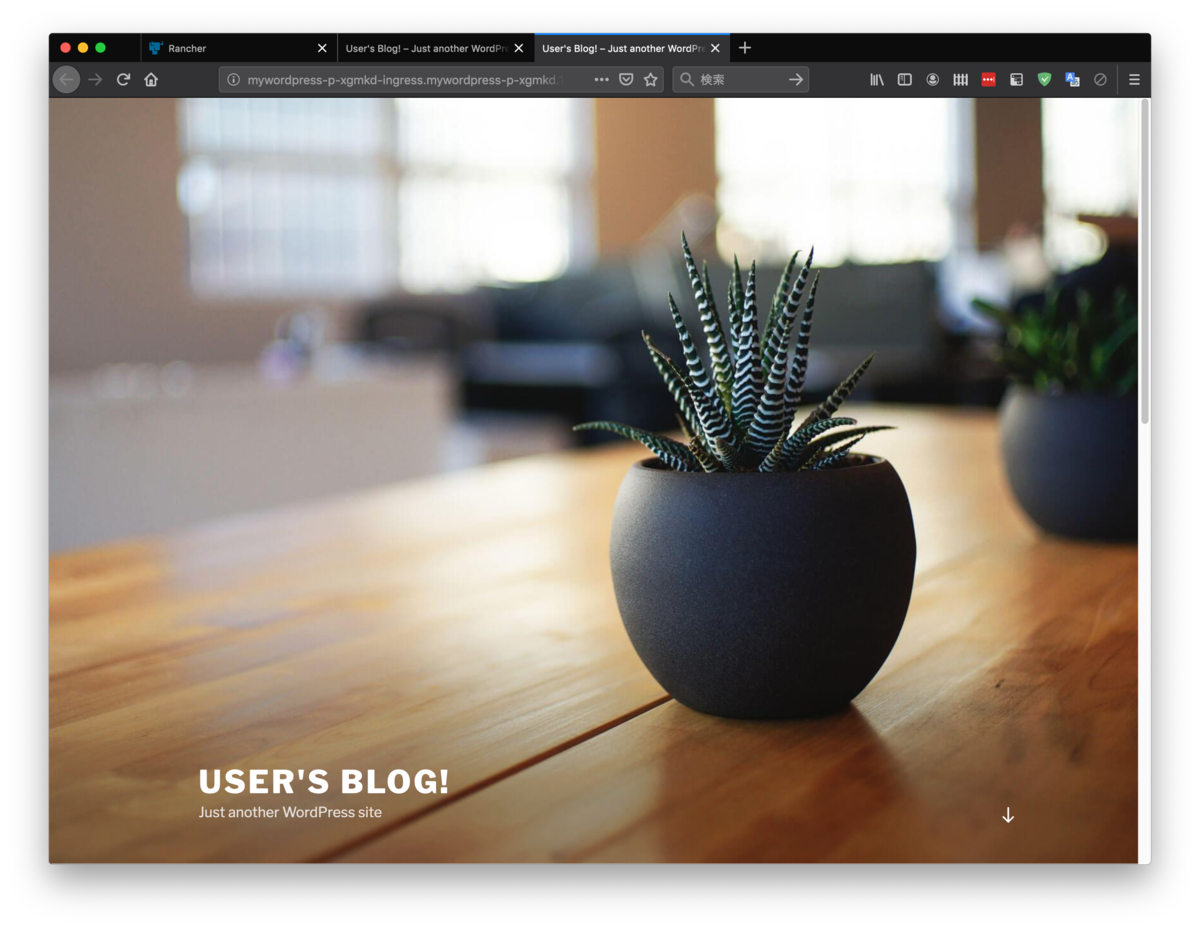This screenshot has height=929, width=1200.
Task: Click the Rancher tab favicon
Action: point(155,48)
